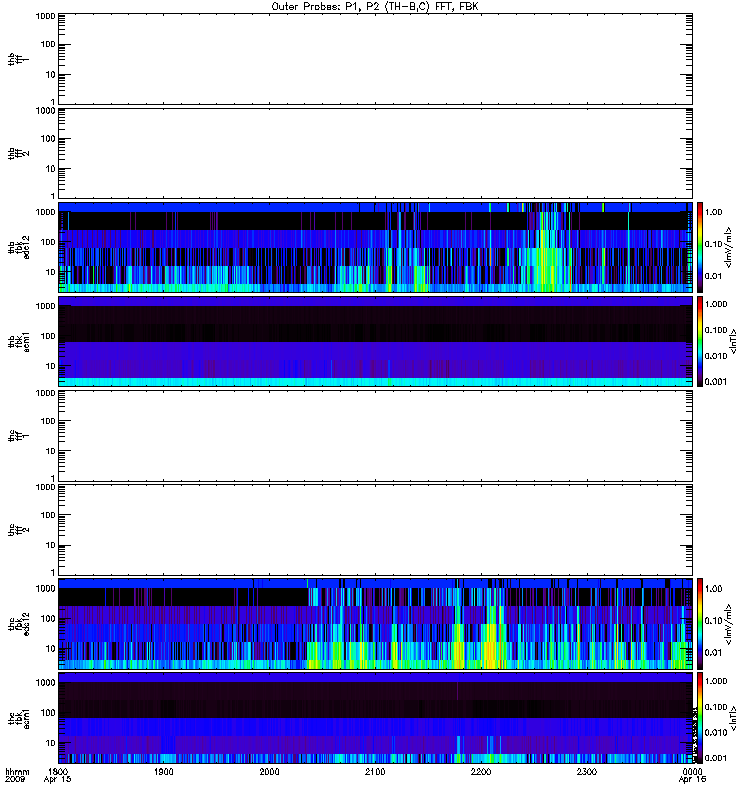Click the <|nT|> unit label beside thc scm1

733,718
